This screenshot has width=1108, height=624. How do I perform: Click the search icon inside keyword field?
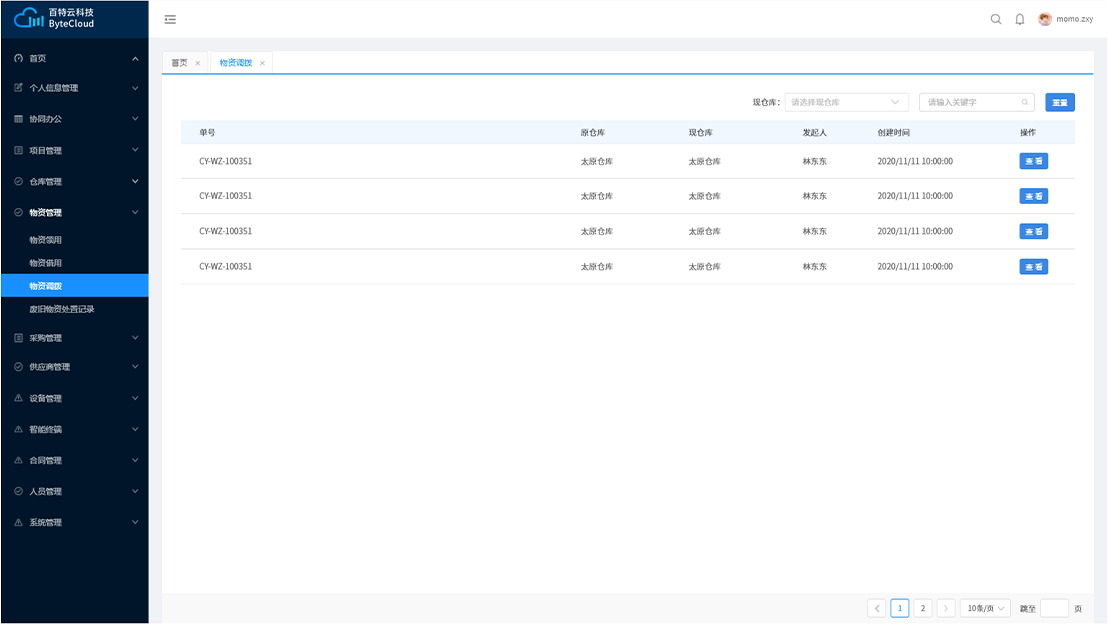pos(1025,102)
